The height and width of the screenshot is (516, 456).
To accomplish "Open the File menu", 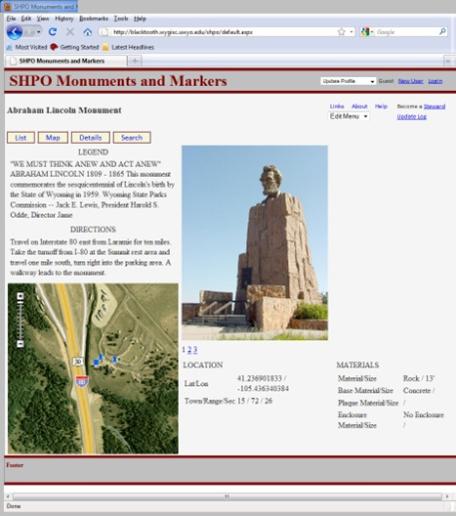I will 11,19.
